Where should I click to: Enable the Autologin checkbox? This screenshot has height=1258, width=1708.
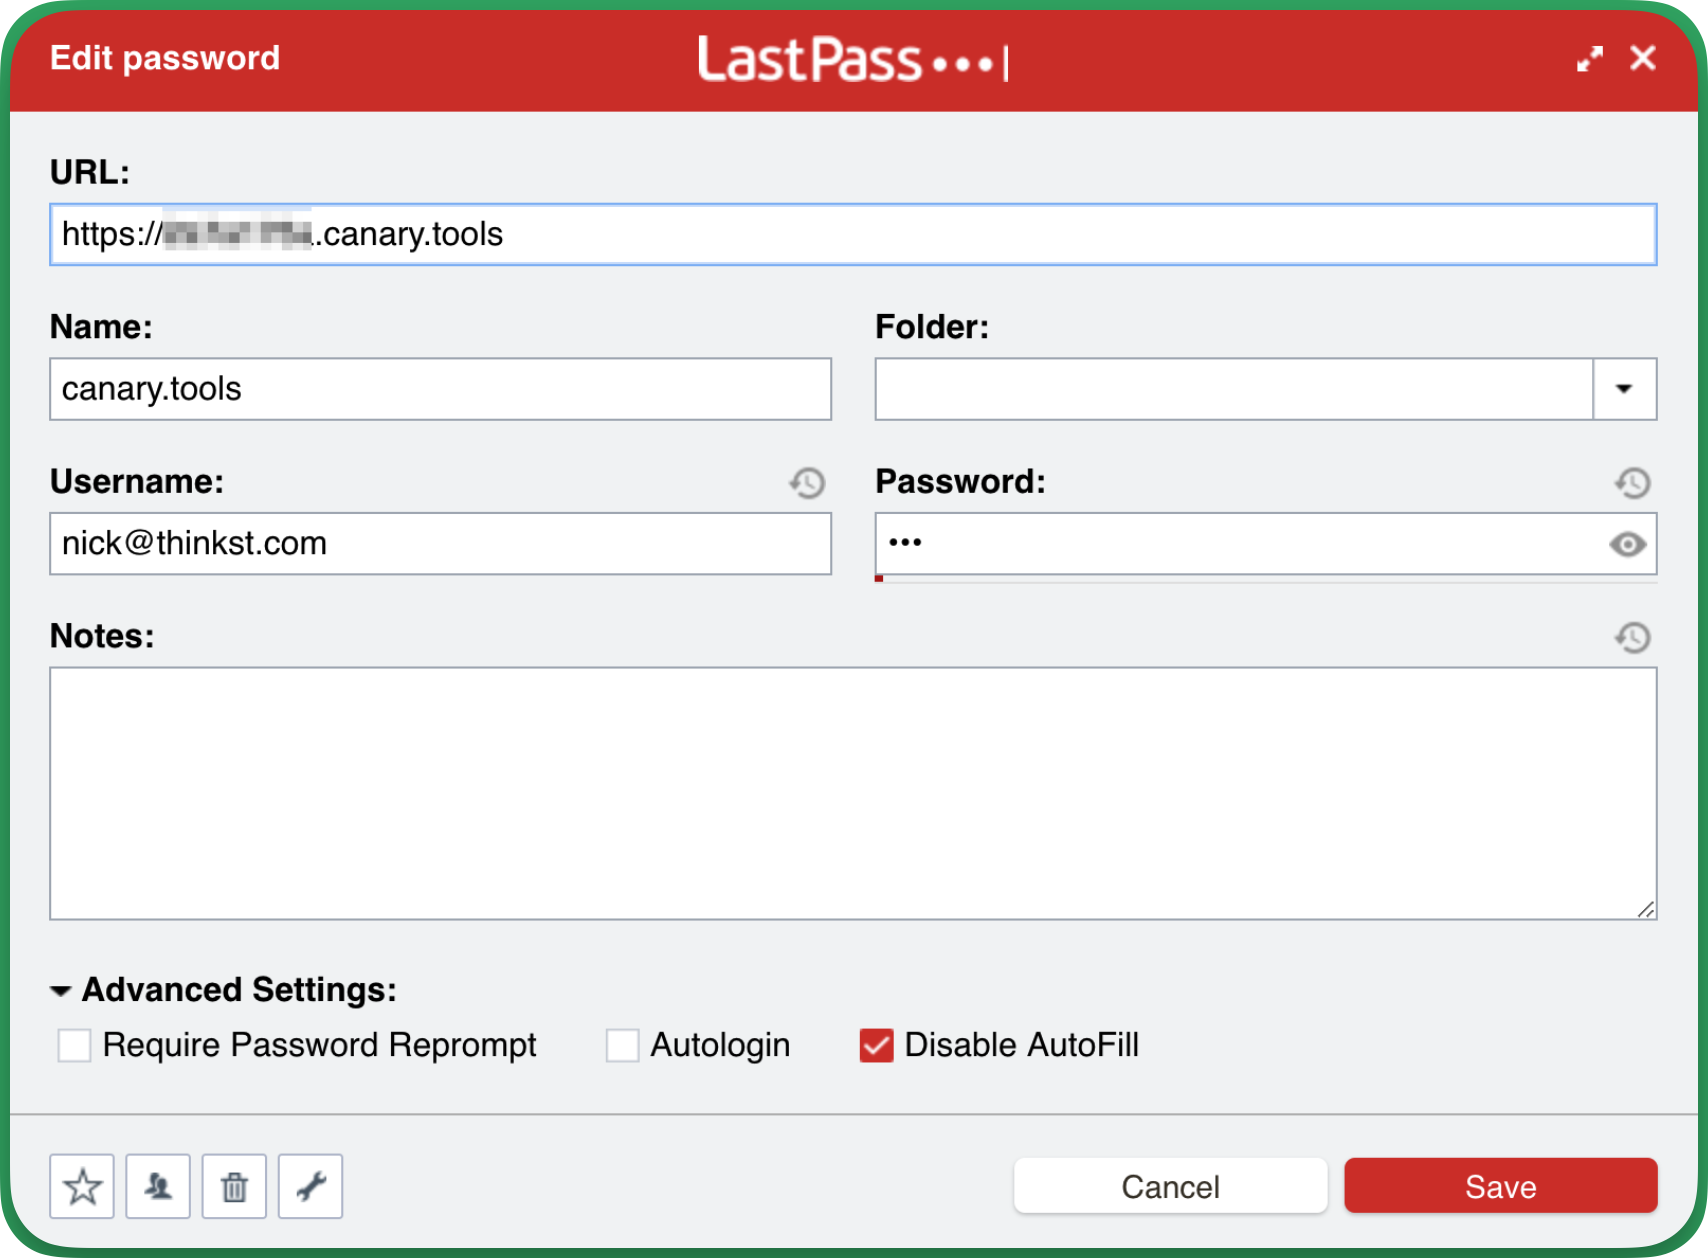pyautogui.click(x=622, y=1045)
